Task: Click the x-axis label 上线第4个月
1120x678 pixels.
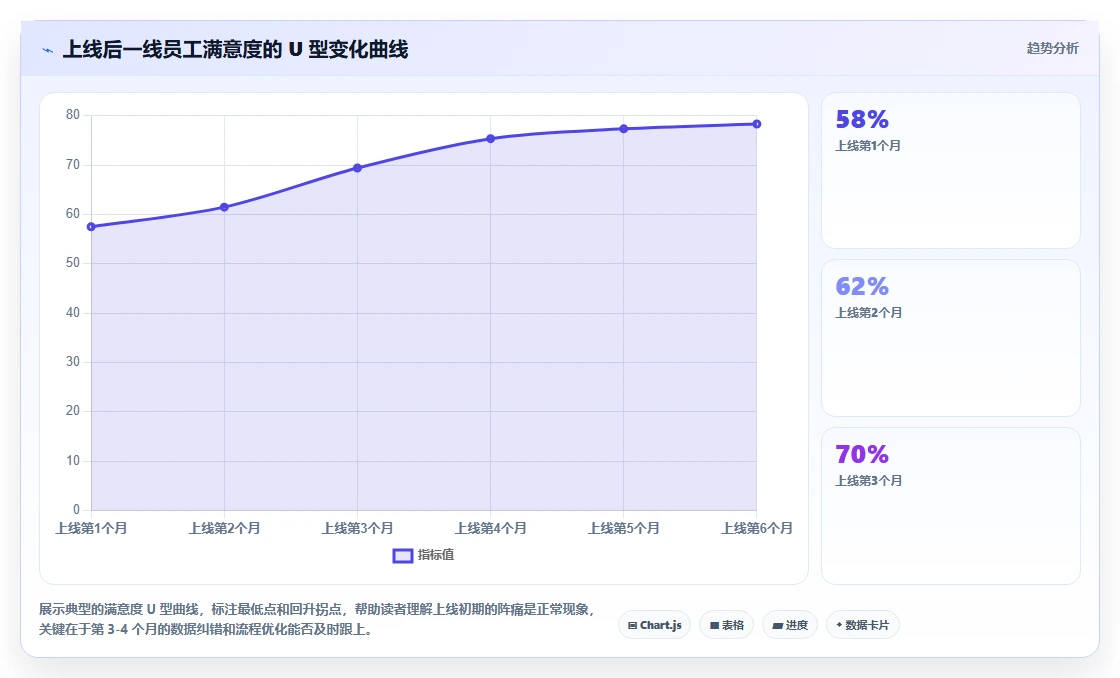Action: point(491,528)
